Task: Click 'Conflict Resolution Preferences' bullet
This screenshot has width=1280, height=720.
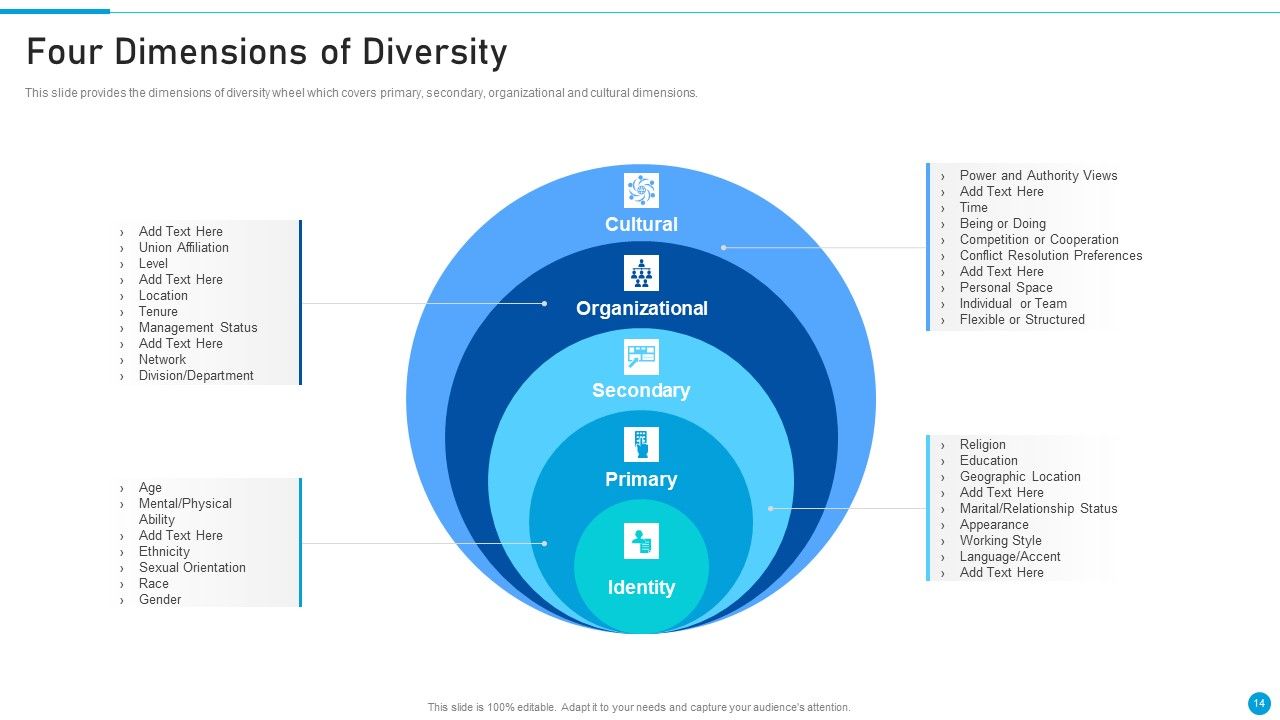Action: tap(1050, 256)
